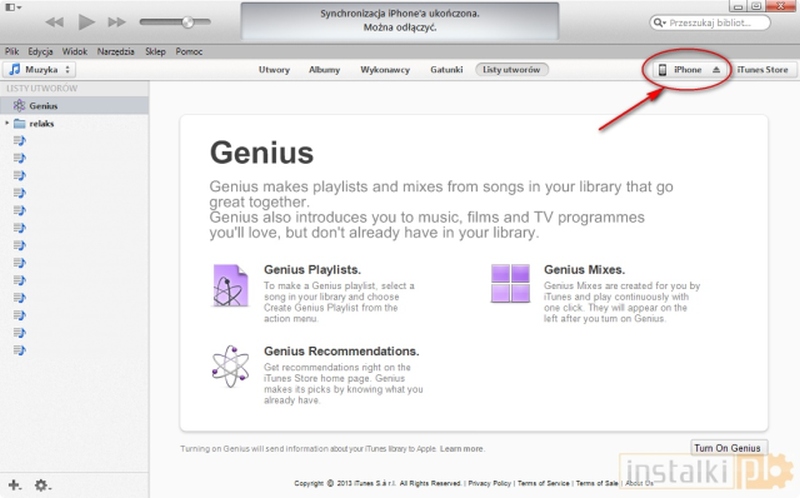The width and height of the screenshot is (800, 498).
Task: Open the Terms of Service link
Action: click(543, 483)
